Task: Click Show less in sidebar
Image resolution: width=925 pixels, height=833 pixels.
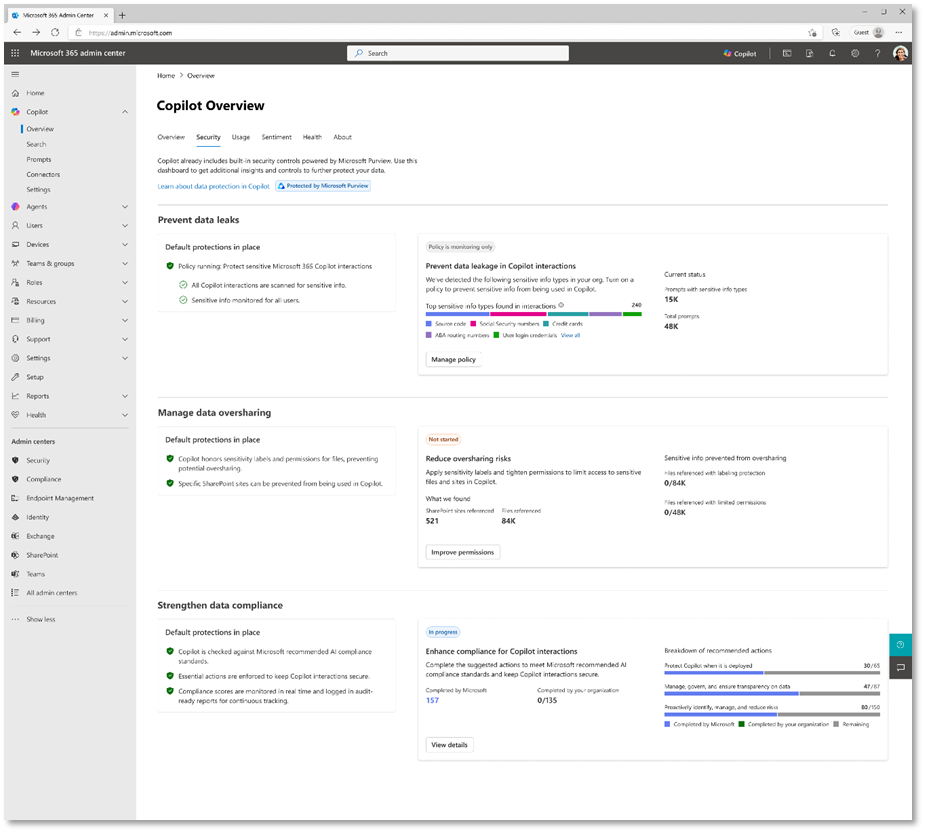Action: point(41,620)
